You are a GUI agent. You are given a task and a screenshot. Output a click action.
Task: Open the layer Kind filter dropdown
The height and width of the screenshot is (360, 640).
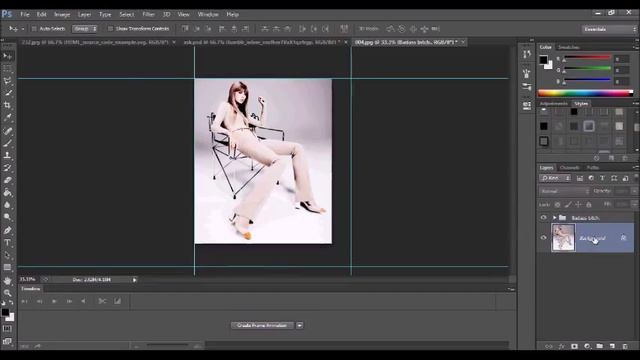click(x=556, y=178)
